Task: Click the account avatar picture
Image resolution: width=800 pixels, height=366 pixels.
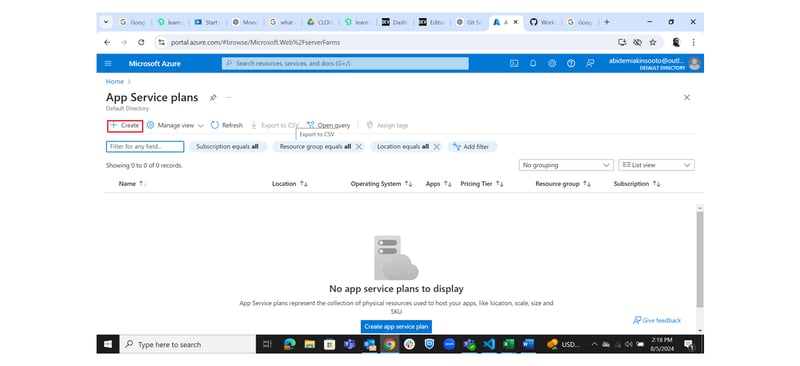Action: 694,63
